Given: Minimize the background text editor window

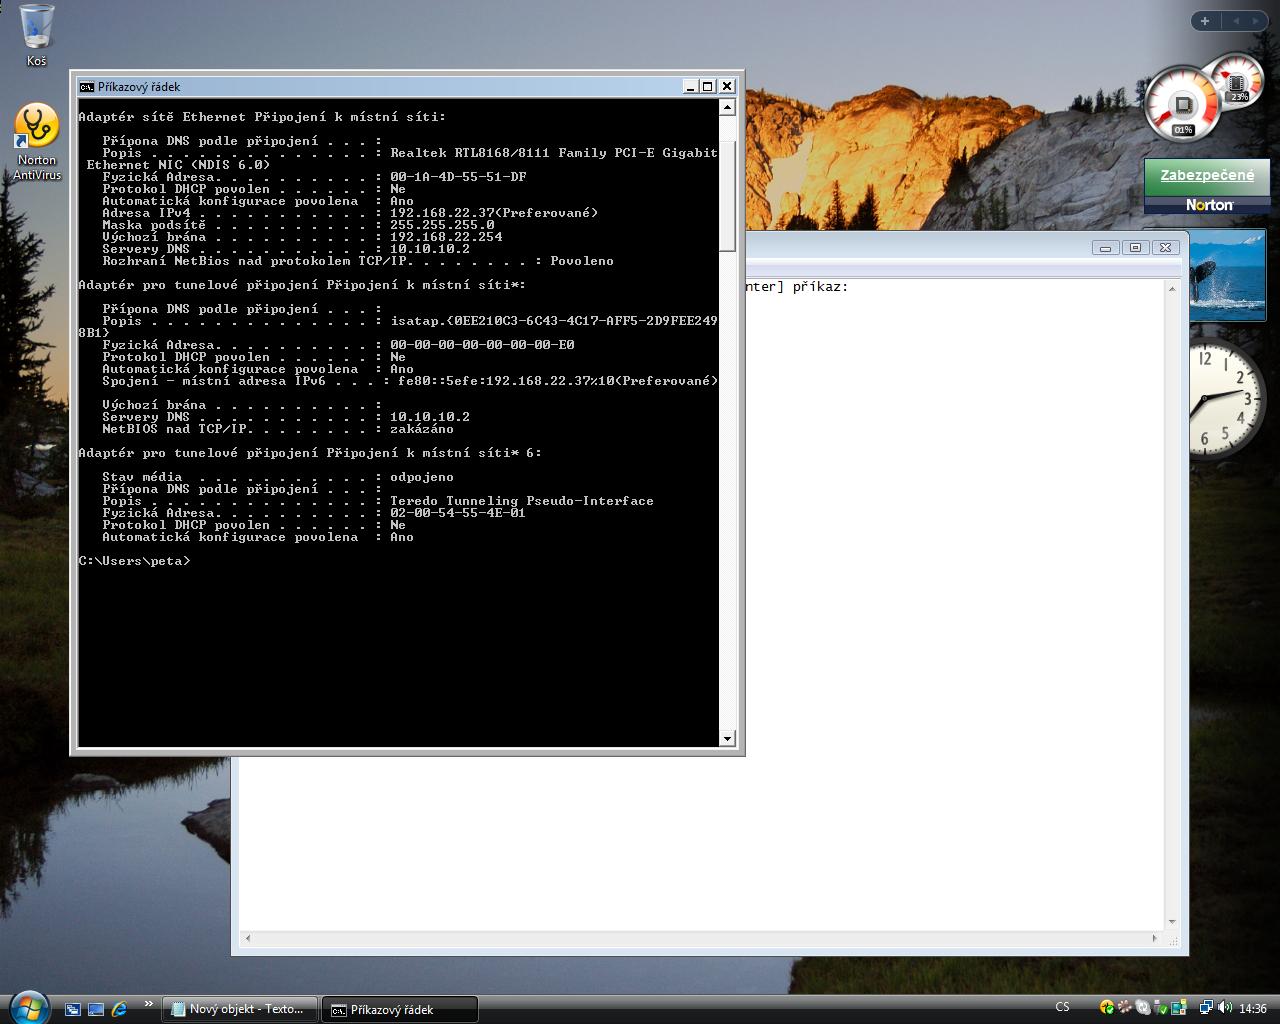Looking at the screenshot, I should tap(1105, 247).
